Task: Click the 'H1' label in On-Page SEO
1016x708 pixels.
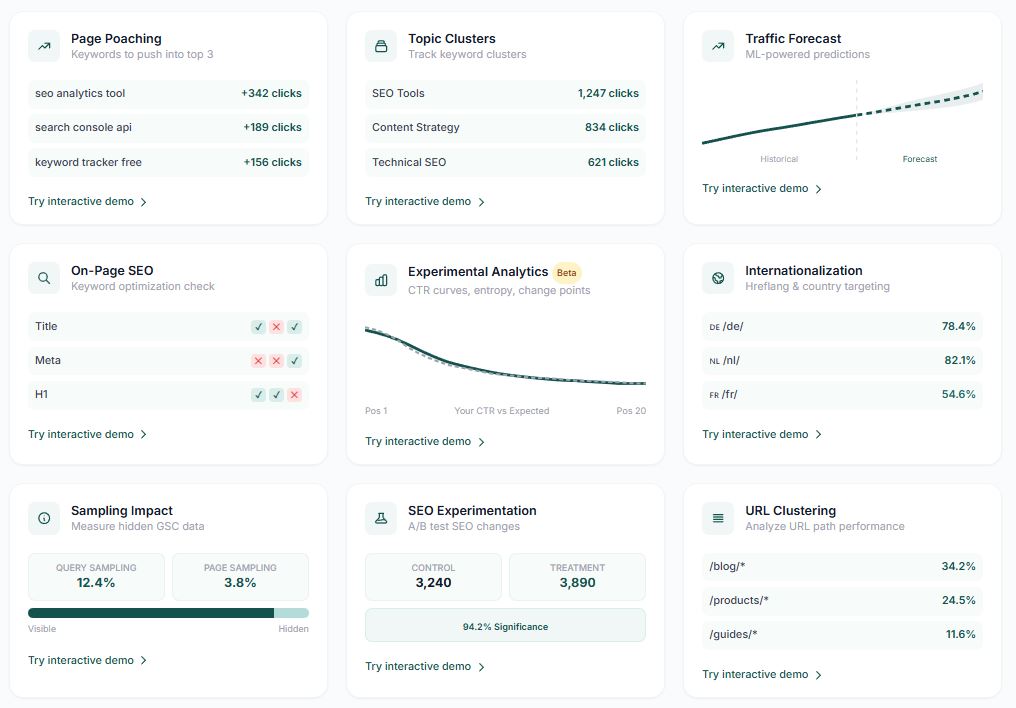Action: [41, 394]
